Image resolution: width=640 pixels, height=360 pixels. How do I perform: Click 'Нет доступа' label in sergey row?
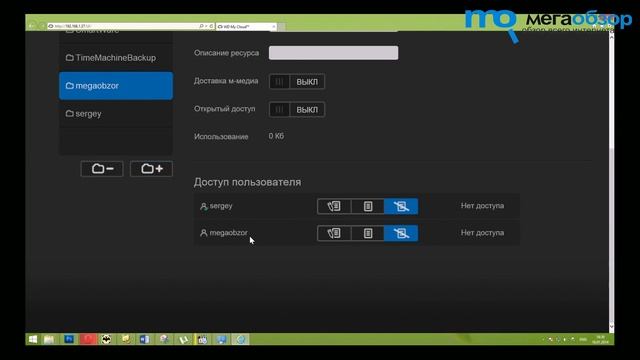pyautogui.click(x=482, y=206)
